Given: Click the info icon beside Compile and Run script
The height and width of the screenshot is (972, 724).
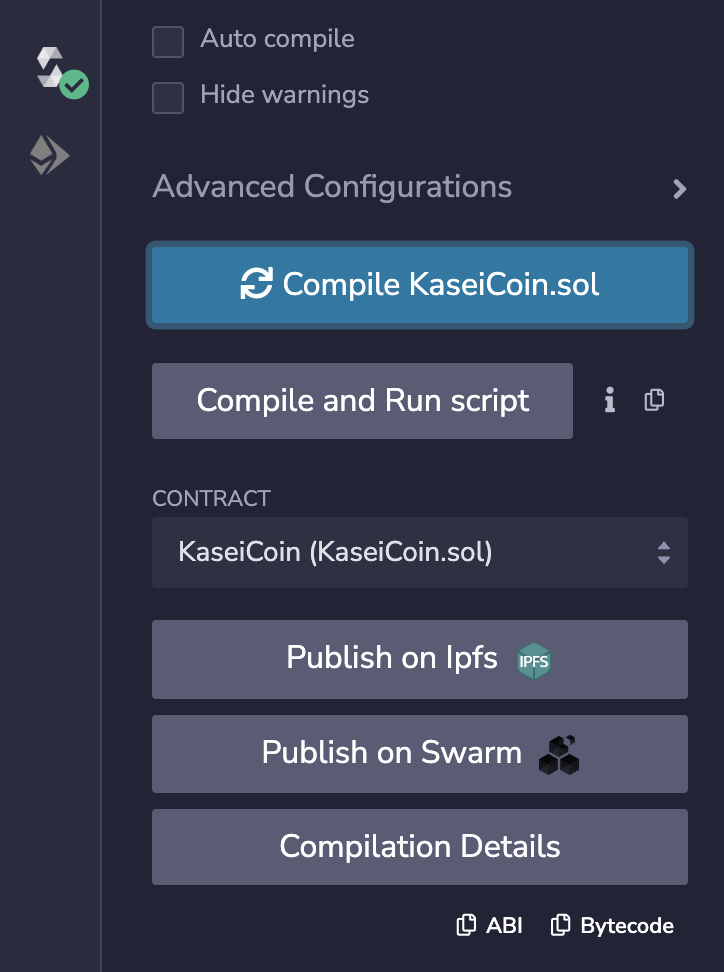Looking at the screenshot, I should 609,400.
